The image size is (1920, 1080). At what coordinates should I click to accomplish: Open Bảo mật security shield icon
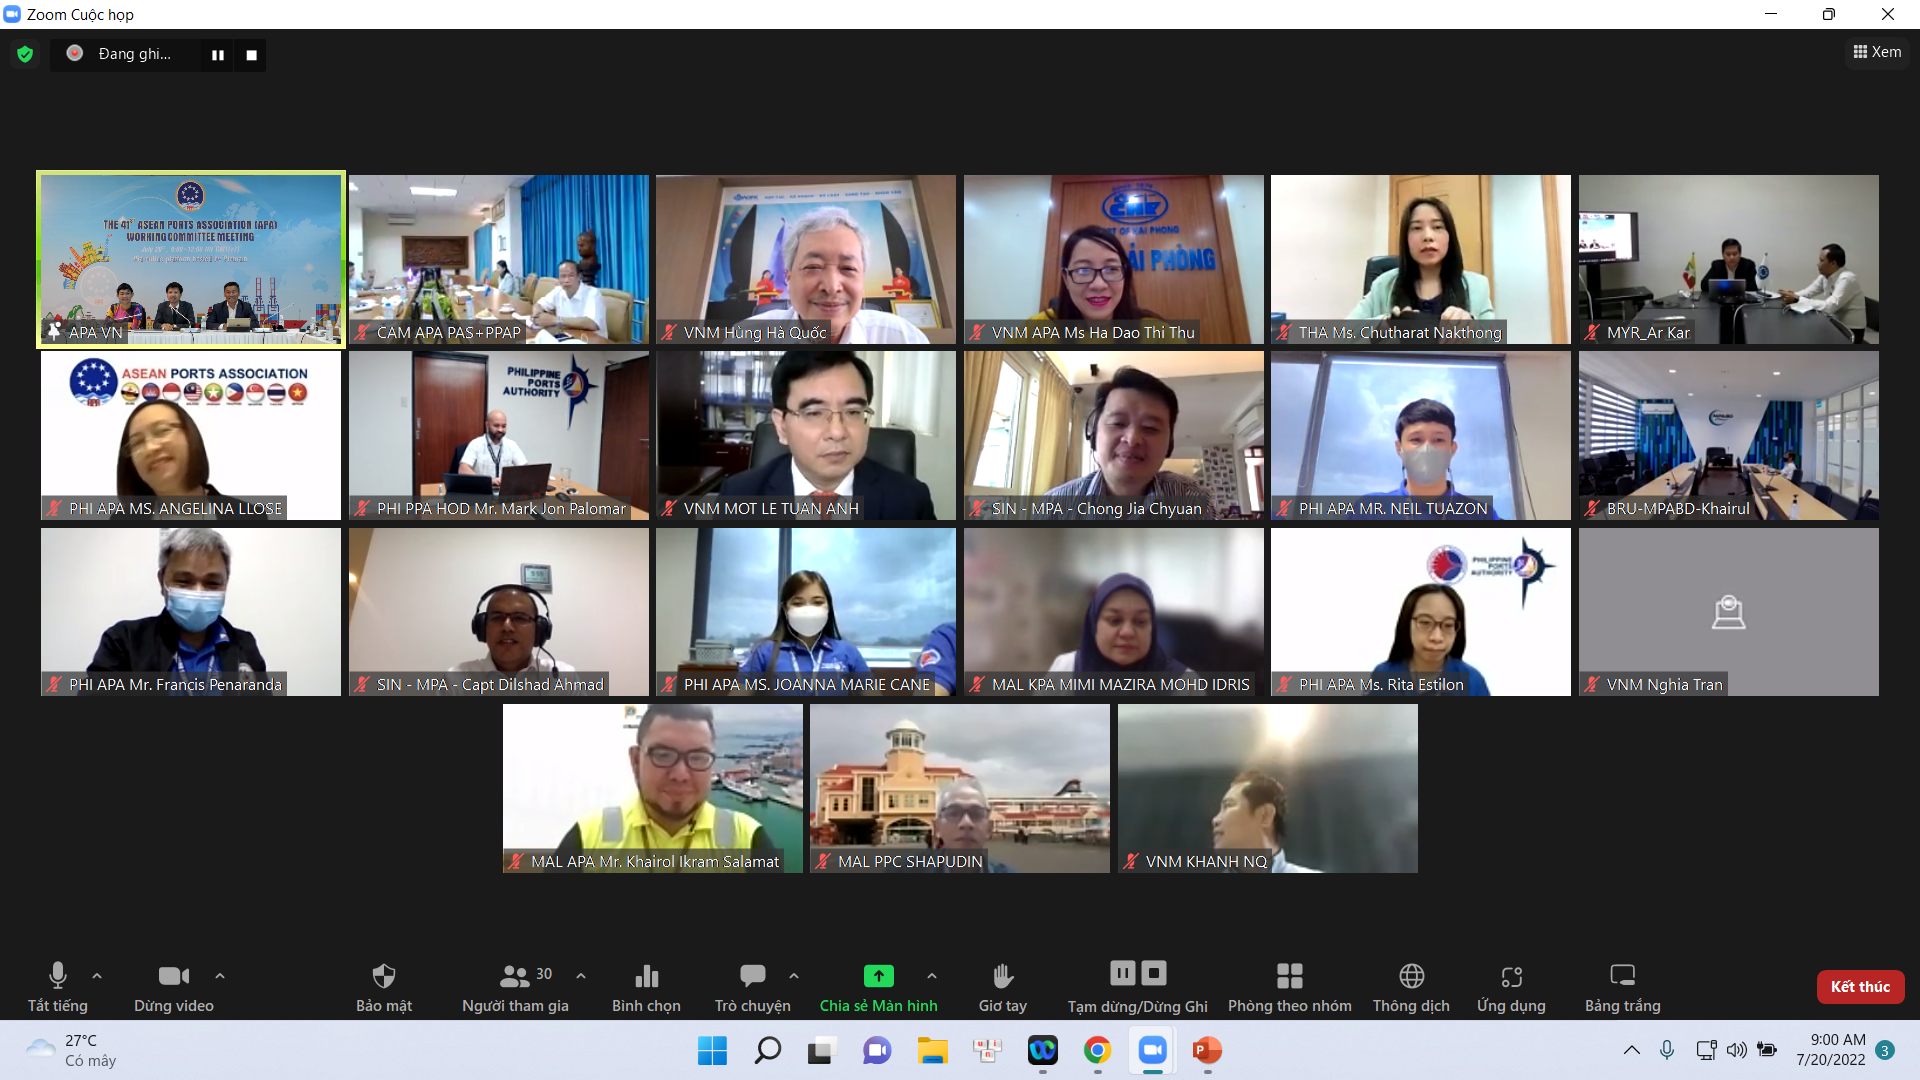coord(384,986)
